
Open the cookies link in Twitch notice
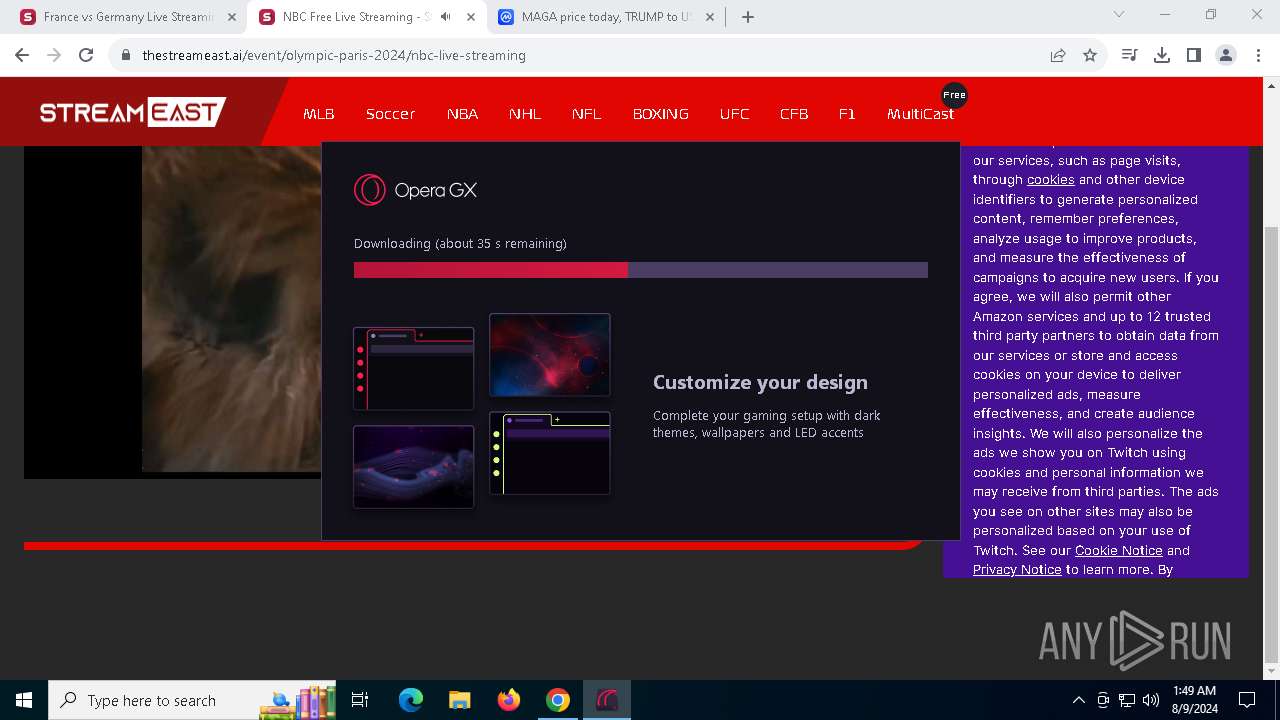tap(1050, 180)
